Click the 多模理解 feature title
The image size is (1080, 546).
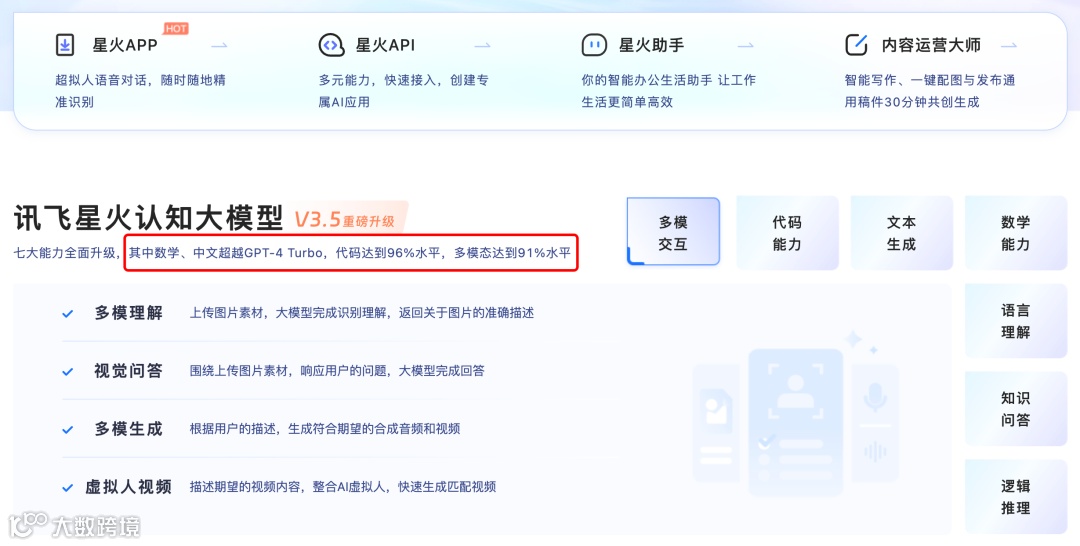128,313
